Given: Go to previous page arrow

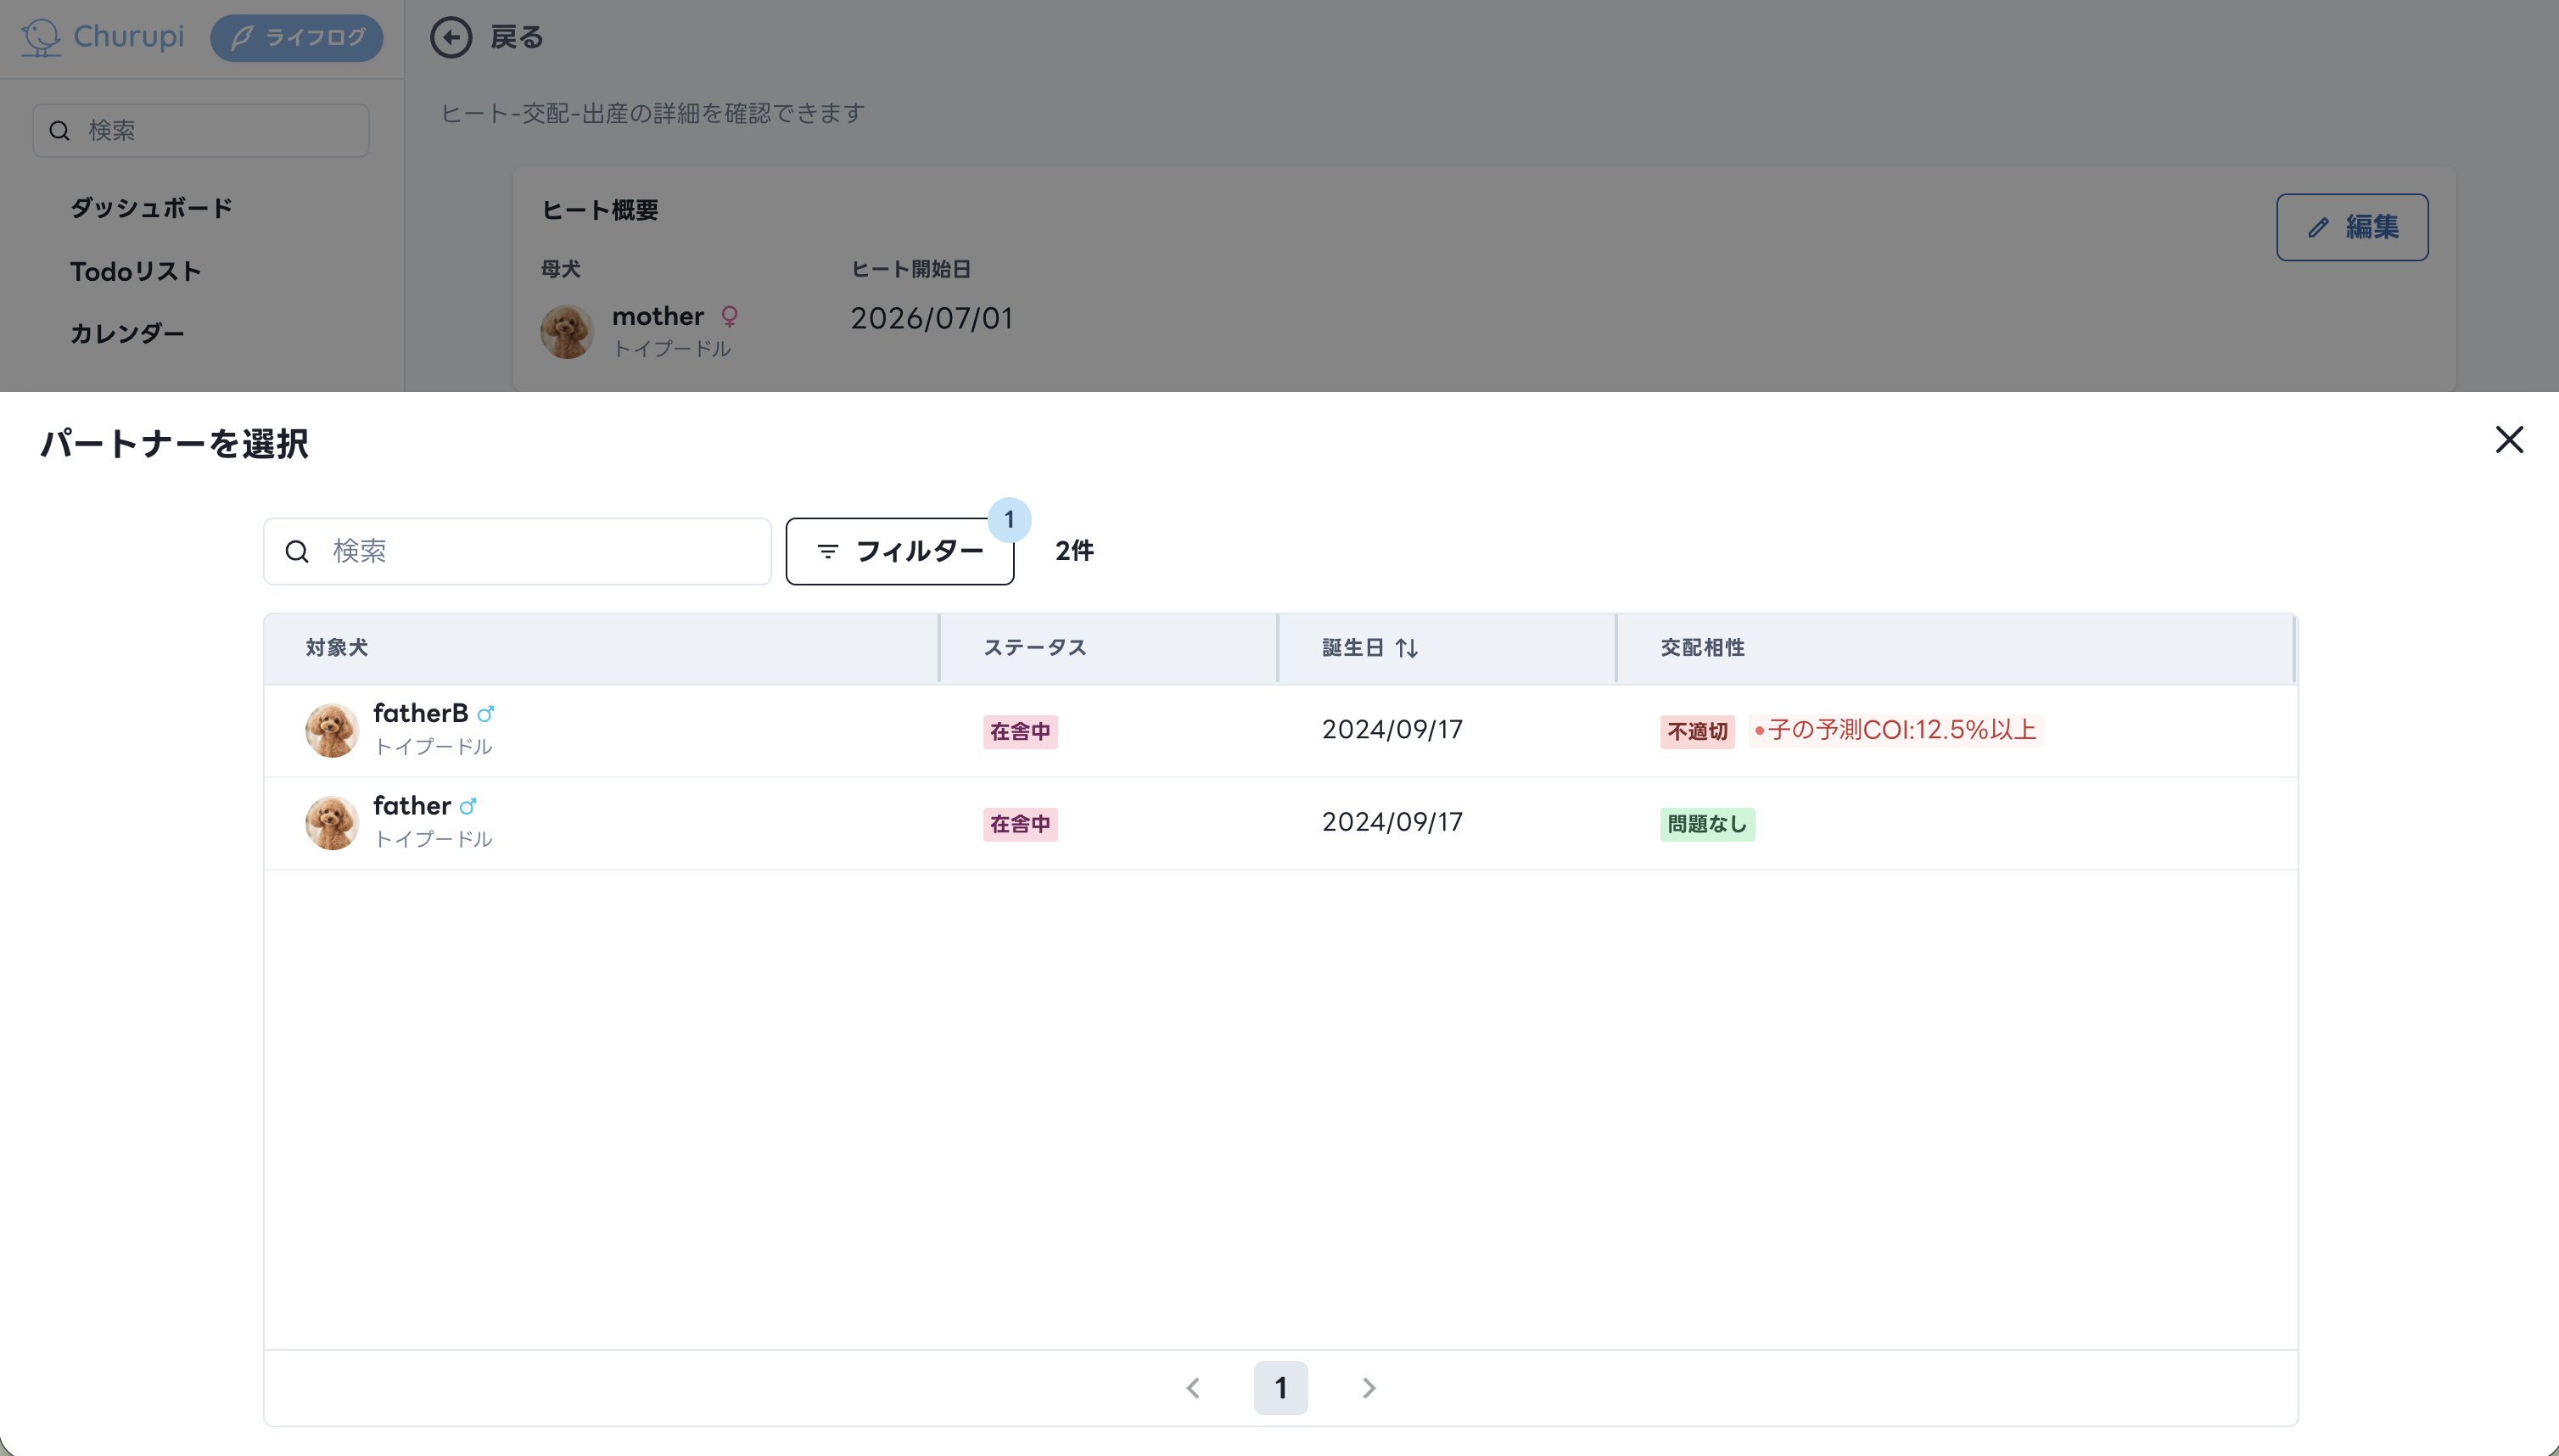Looking at the screenshot, I should (1193, 1388).
